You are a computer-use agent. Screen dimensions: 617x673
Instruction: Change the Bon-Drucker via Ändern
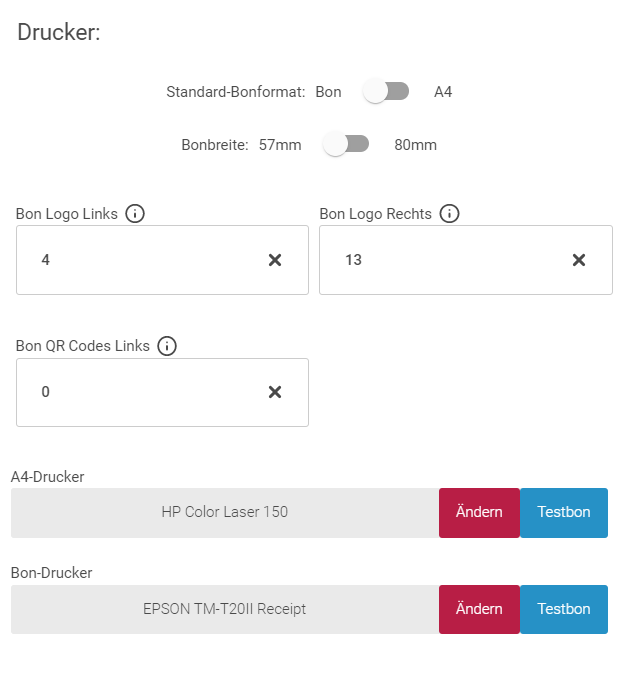pyautogui.click(x=479, y=609)
